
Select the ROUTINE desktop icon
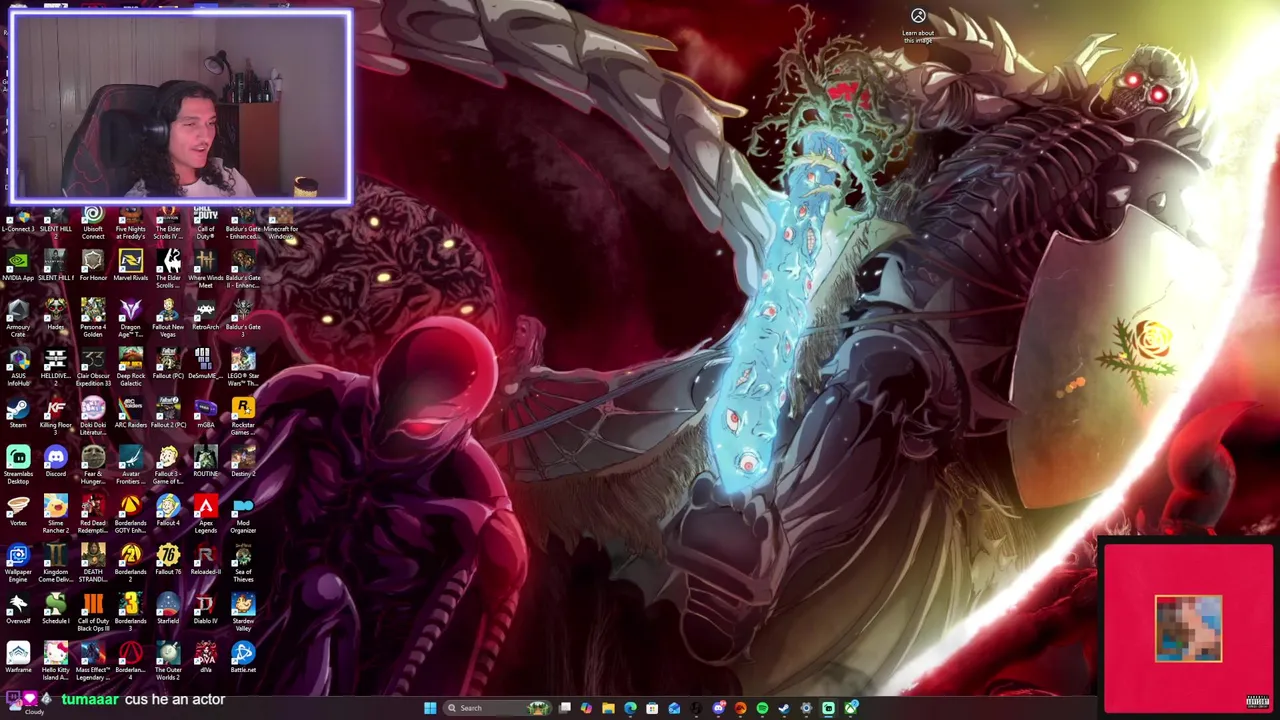click(205, 462)
